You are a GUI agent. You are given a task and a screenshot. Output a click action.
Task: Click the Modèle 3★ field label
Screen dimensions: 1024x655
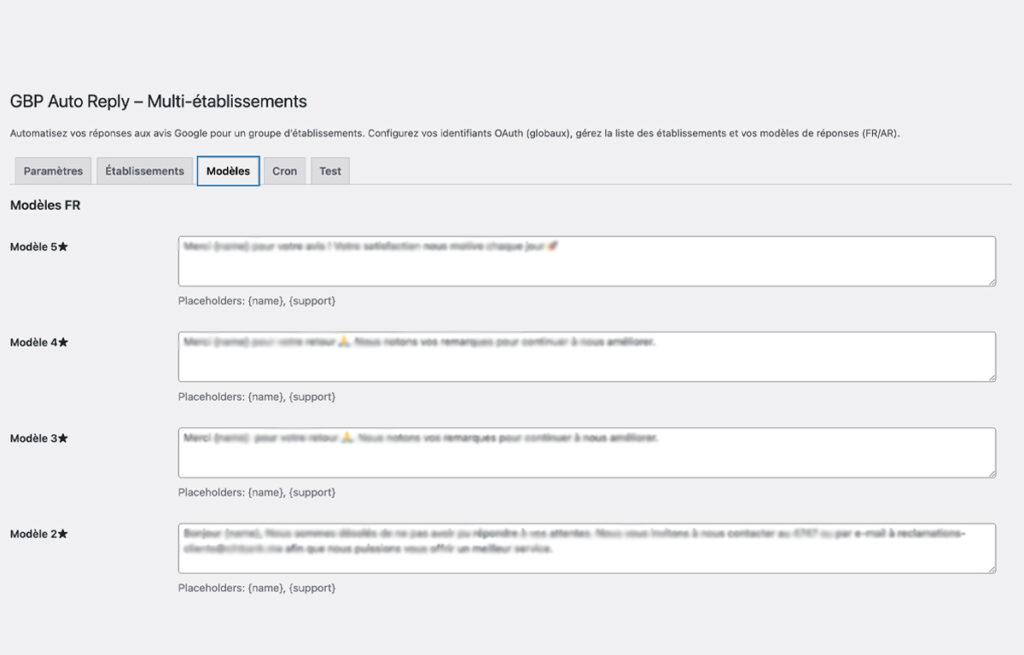[x=39, y=438]
